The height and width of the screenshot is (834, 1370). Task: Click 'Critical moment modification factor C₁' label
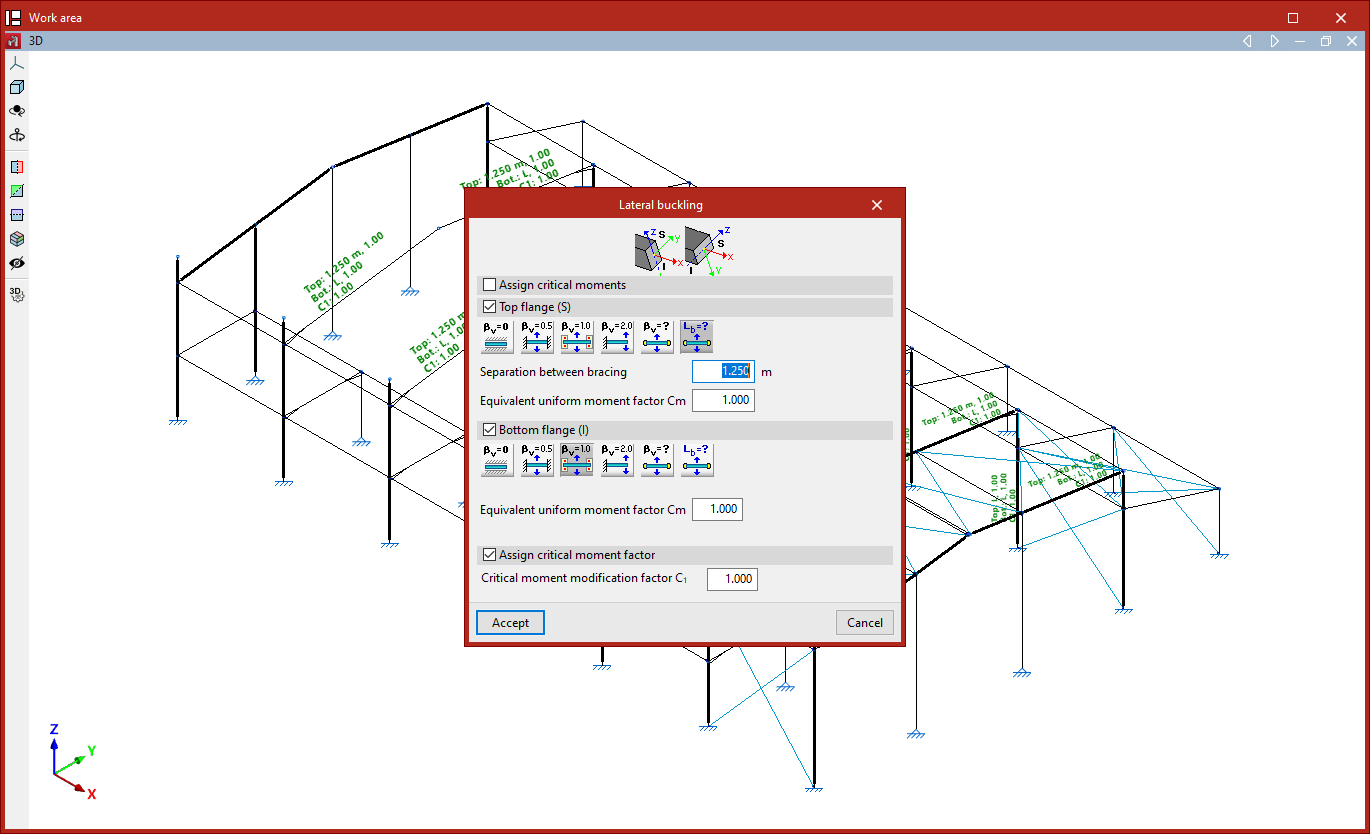pos(585,579)
